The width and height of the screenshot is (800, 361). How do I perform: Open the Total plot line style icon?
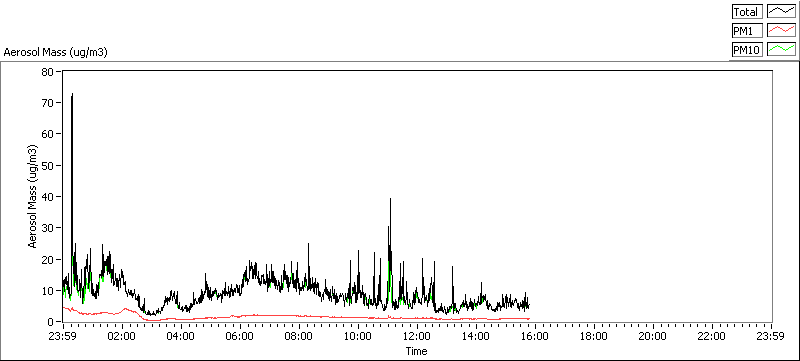click(x=782, y=11)
